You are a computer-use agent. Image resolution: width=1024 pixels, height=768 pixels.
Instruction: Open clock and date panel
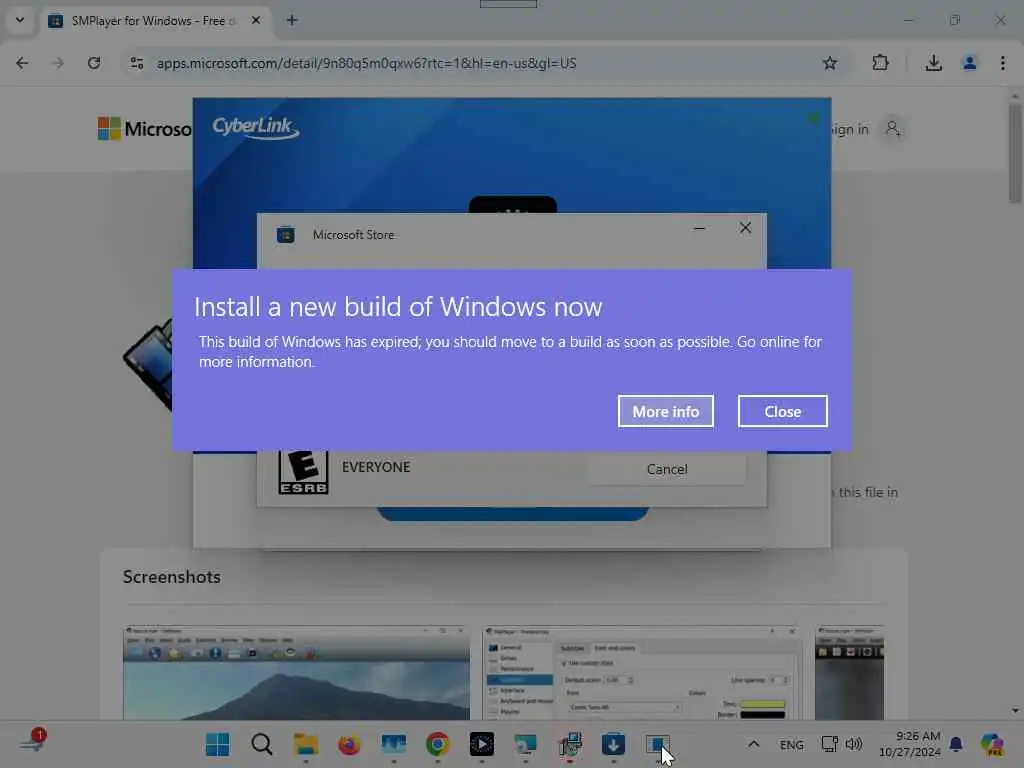[x=909, y=744]
